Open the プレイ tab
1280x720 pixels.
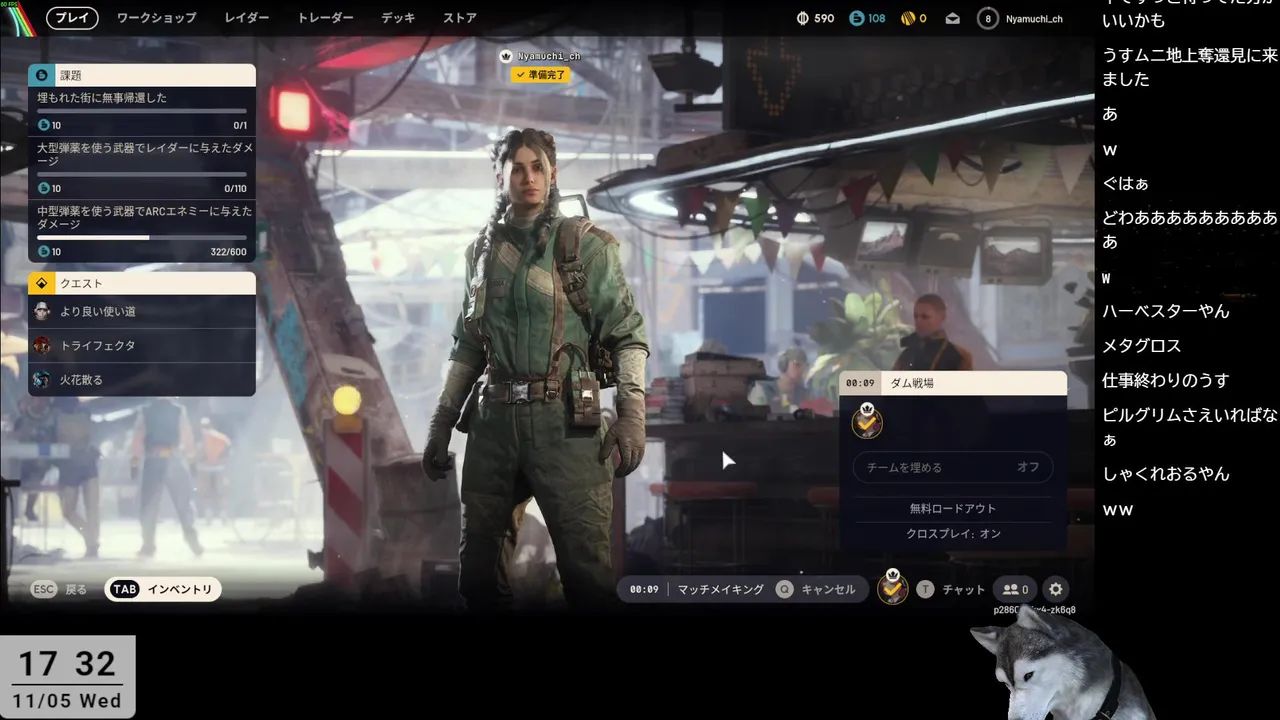[72, 18]
